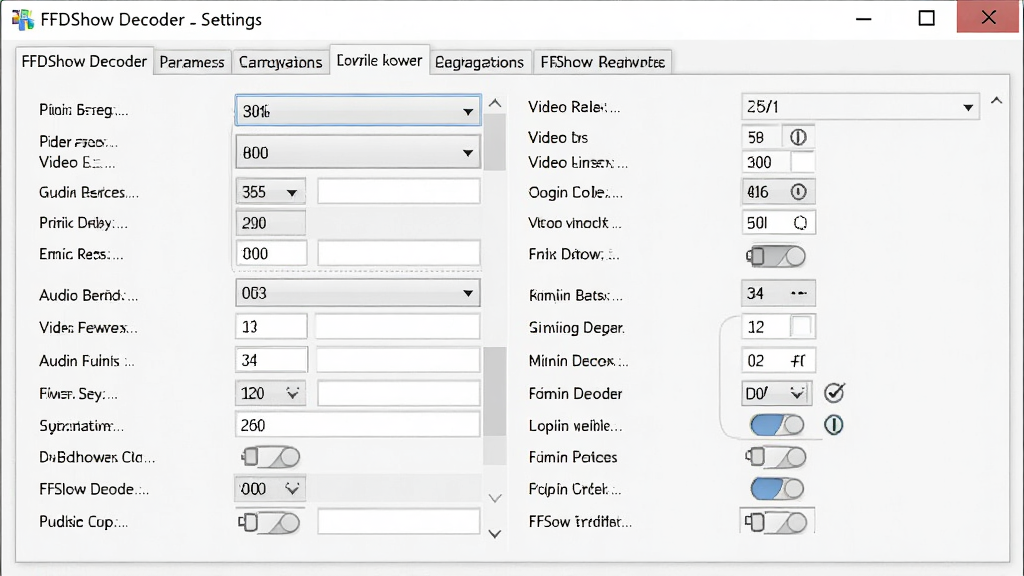
Task: Minimize the FFDShow Decoder Settings window
Action: tap(863, 19)
